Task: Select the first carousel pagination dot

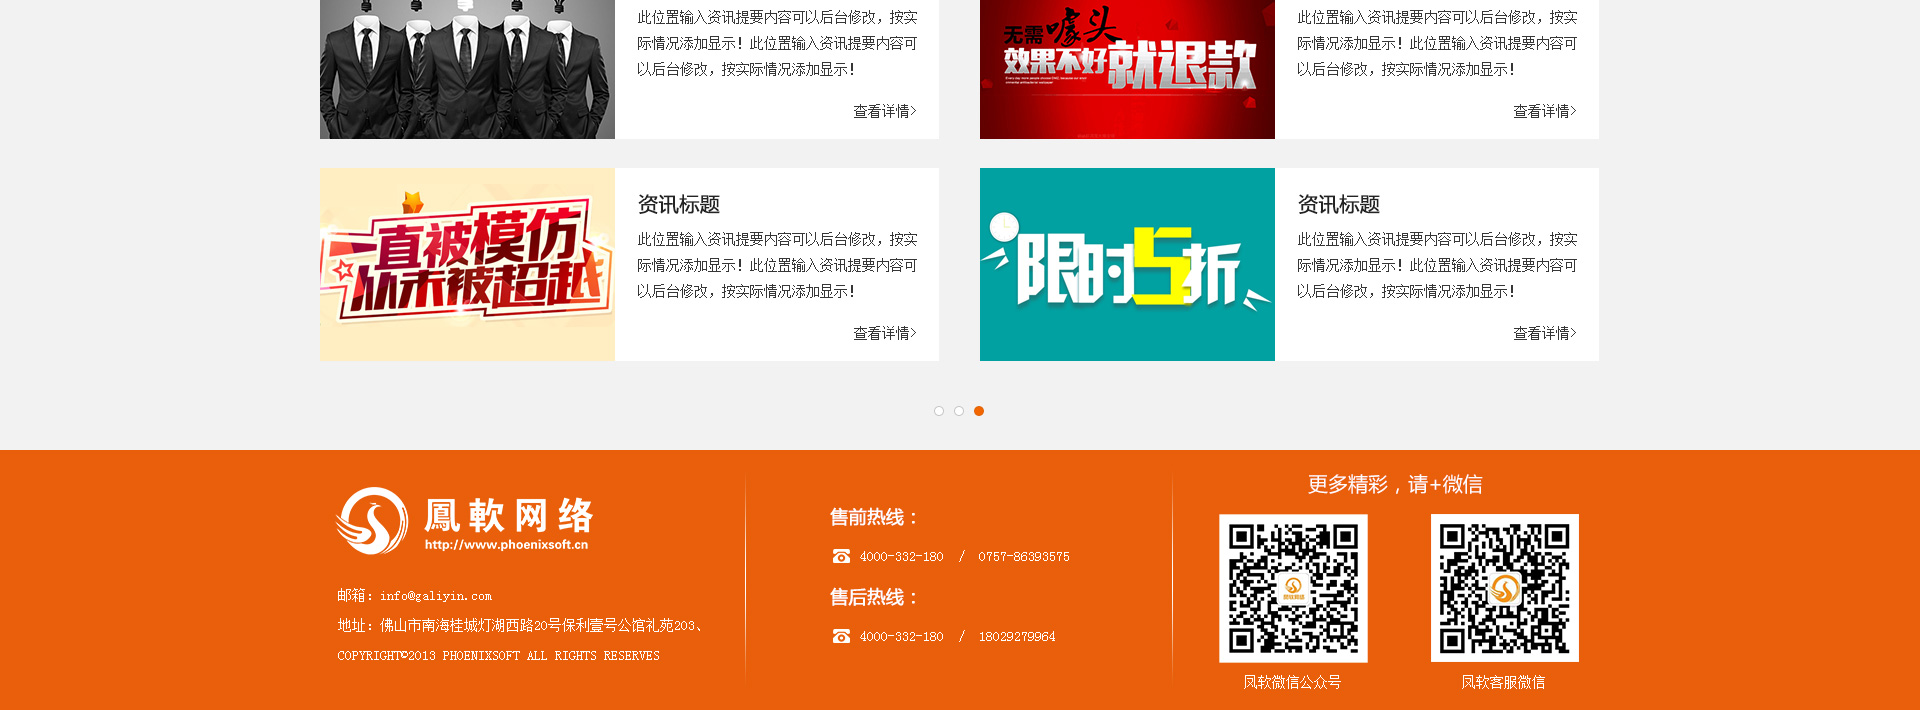Action: click(939, 411)
